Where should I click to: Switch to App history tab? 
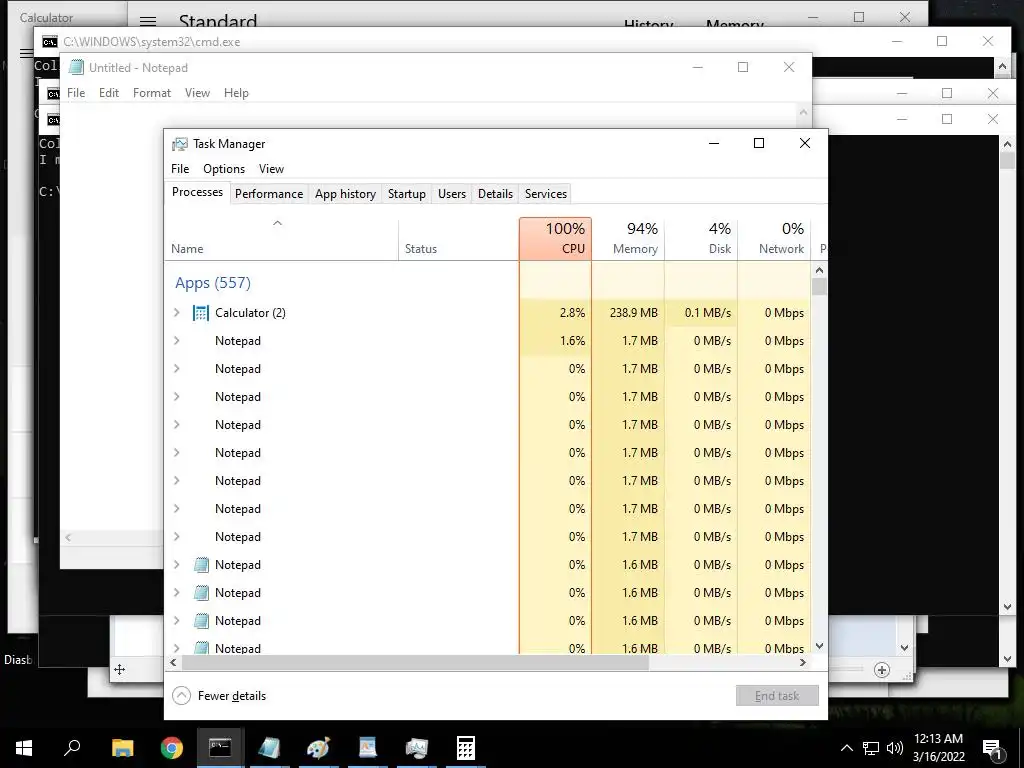click(345, 194)
